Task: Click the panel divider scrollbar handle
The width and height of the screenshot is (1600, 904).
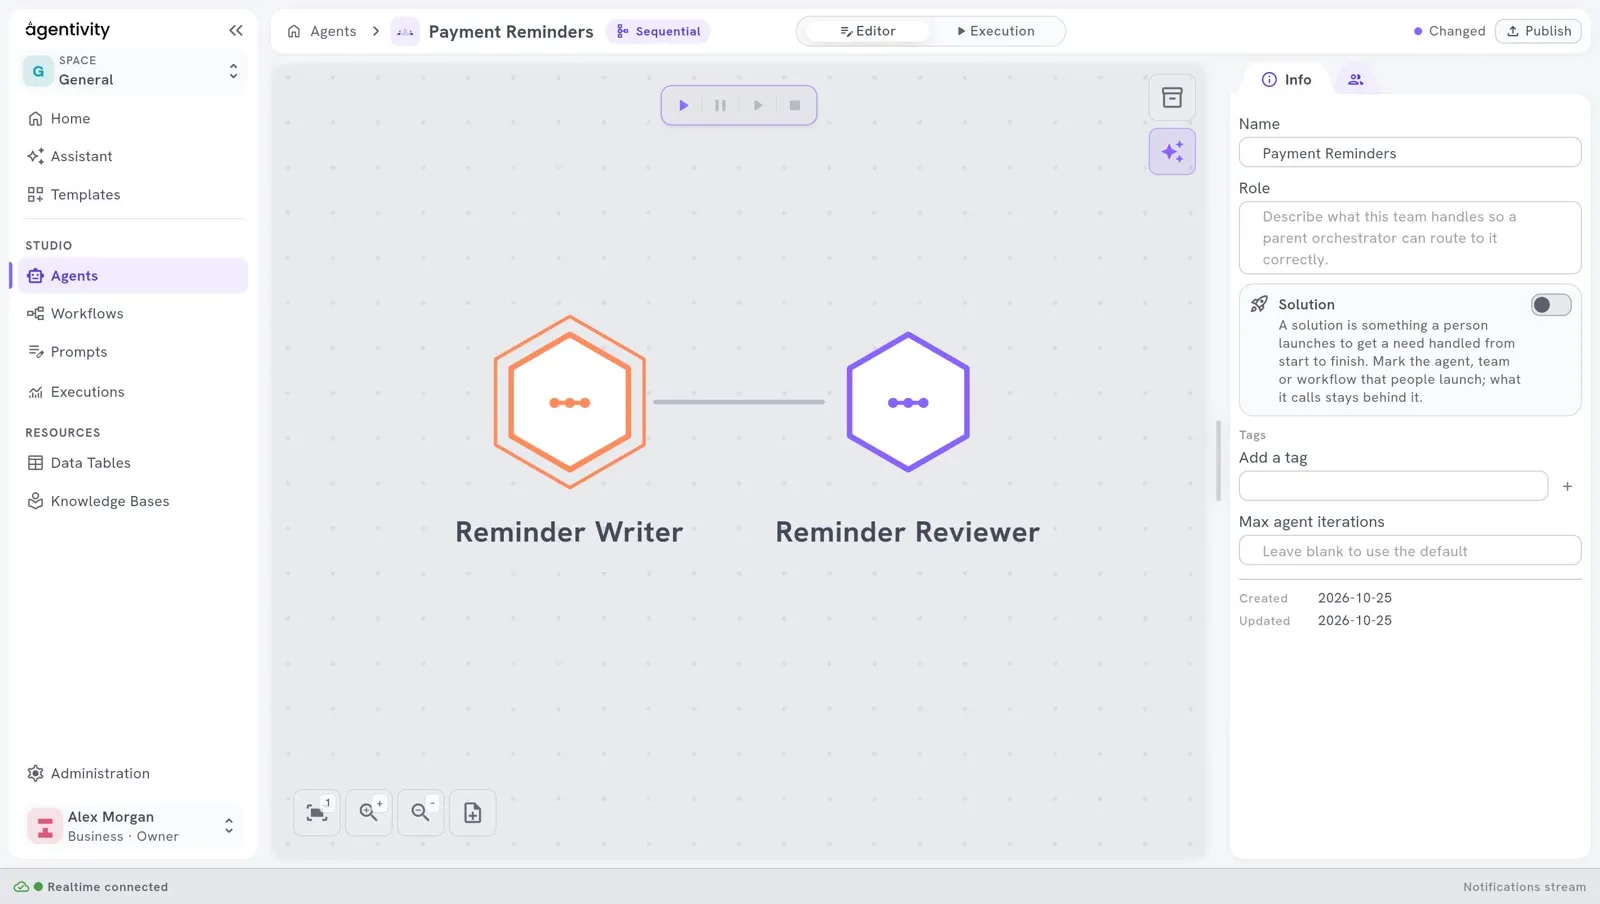Action: tap(1218, 461)
